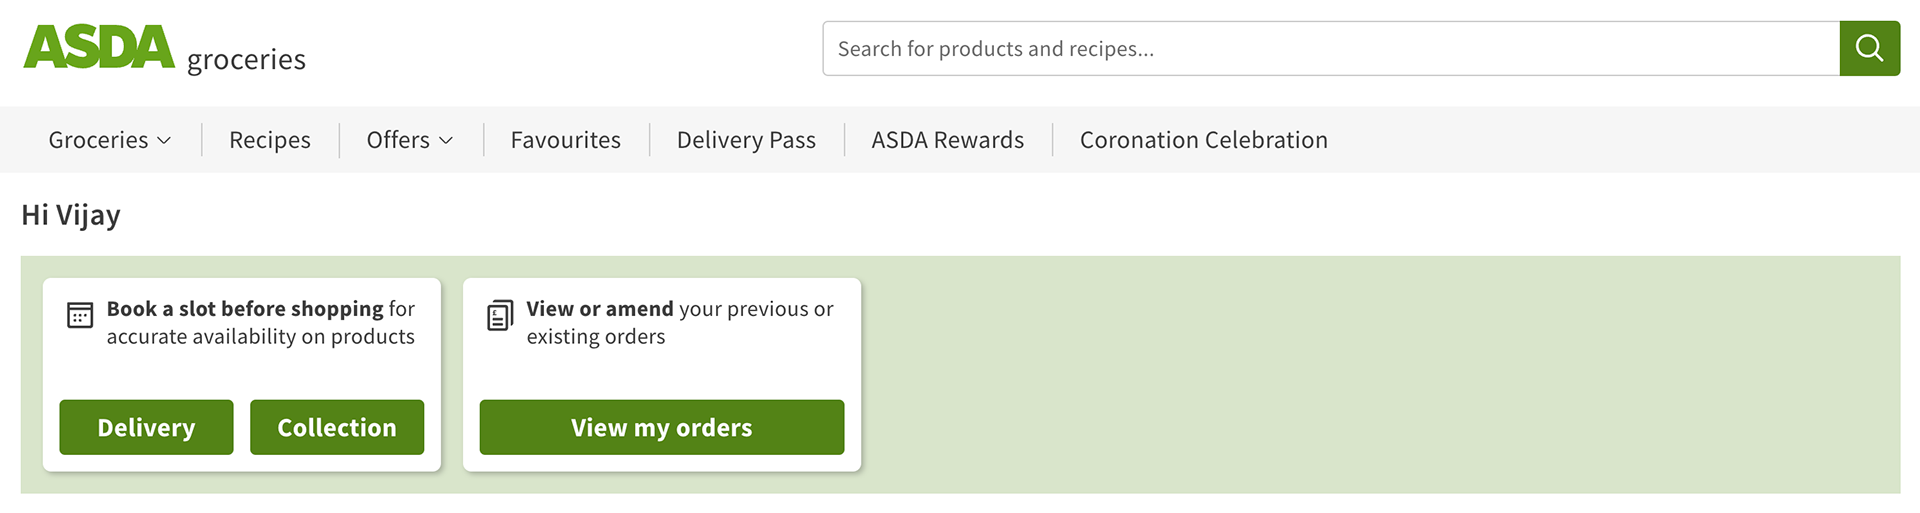Click the 'View or amend' orders text
Image resolution: width=1920 pixels, height=513 pixels.
pyautogui.click(x=600, y=309)
